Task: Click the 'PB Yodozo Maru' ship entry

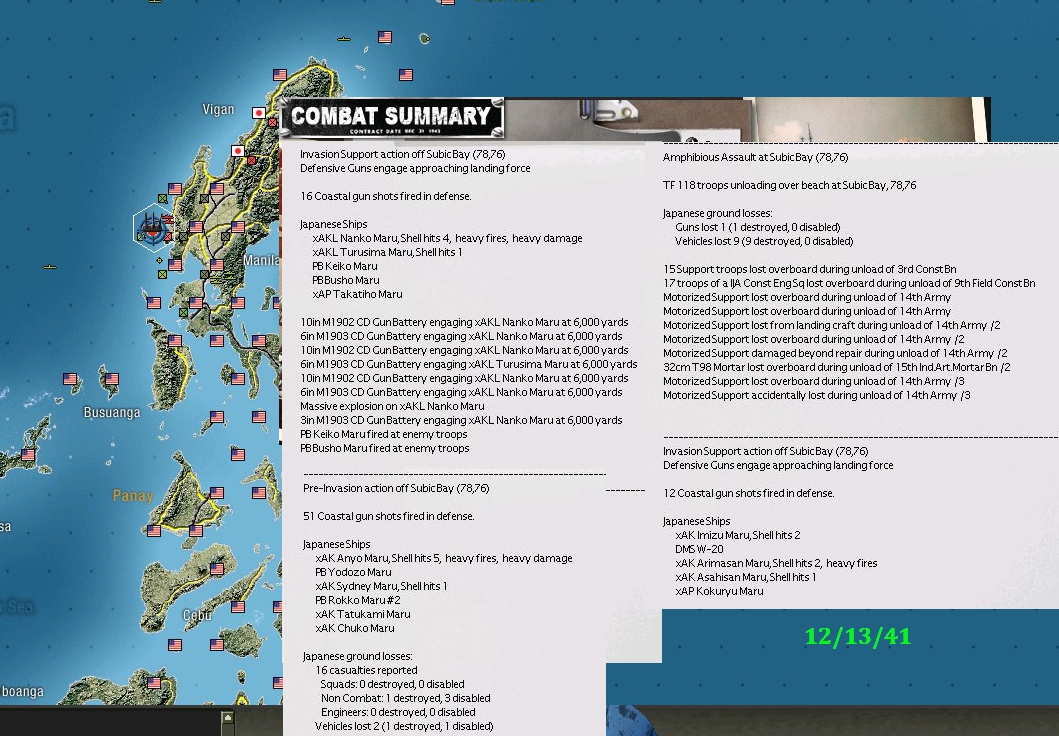Action: tap(353, 573)
